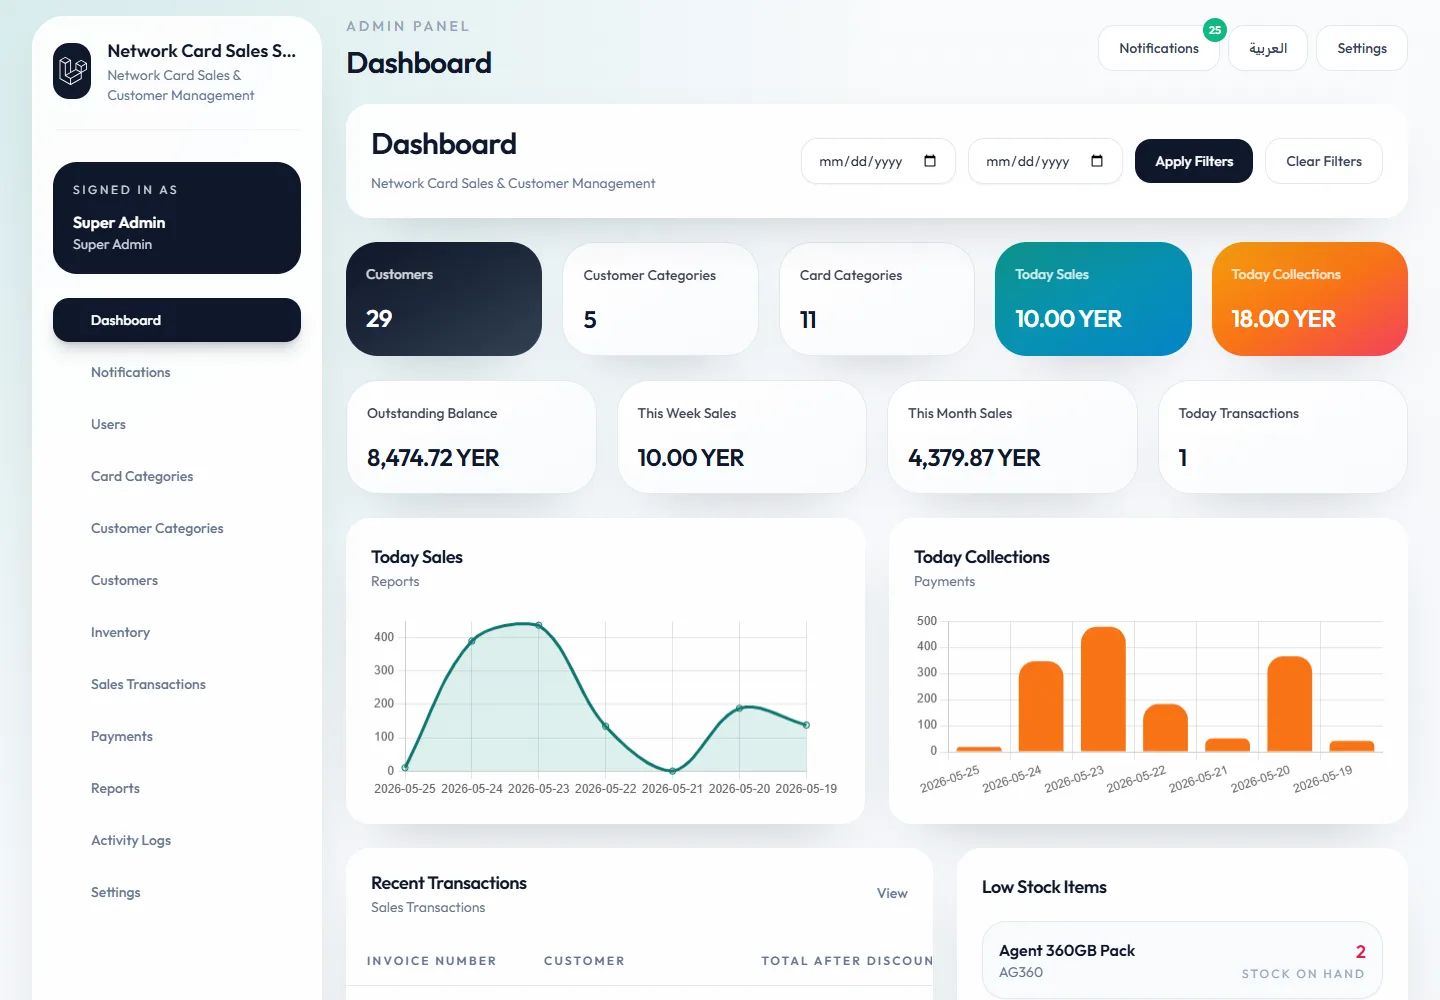Switch language to العربية
This screenshot has height=1000, width=1440.
[x=1268, y=48]
